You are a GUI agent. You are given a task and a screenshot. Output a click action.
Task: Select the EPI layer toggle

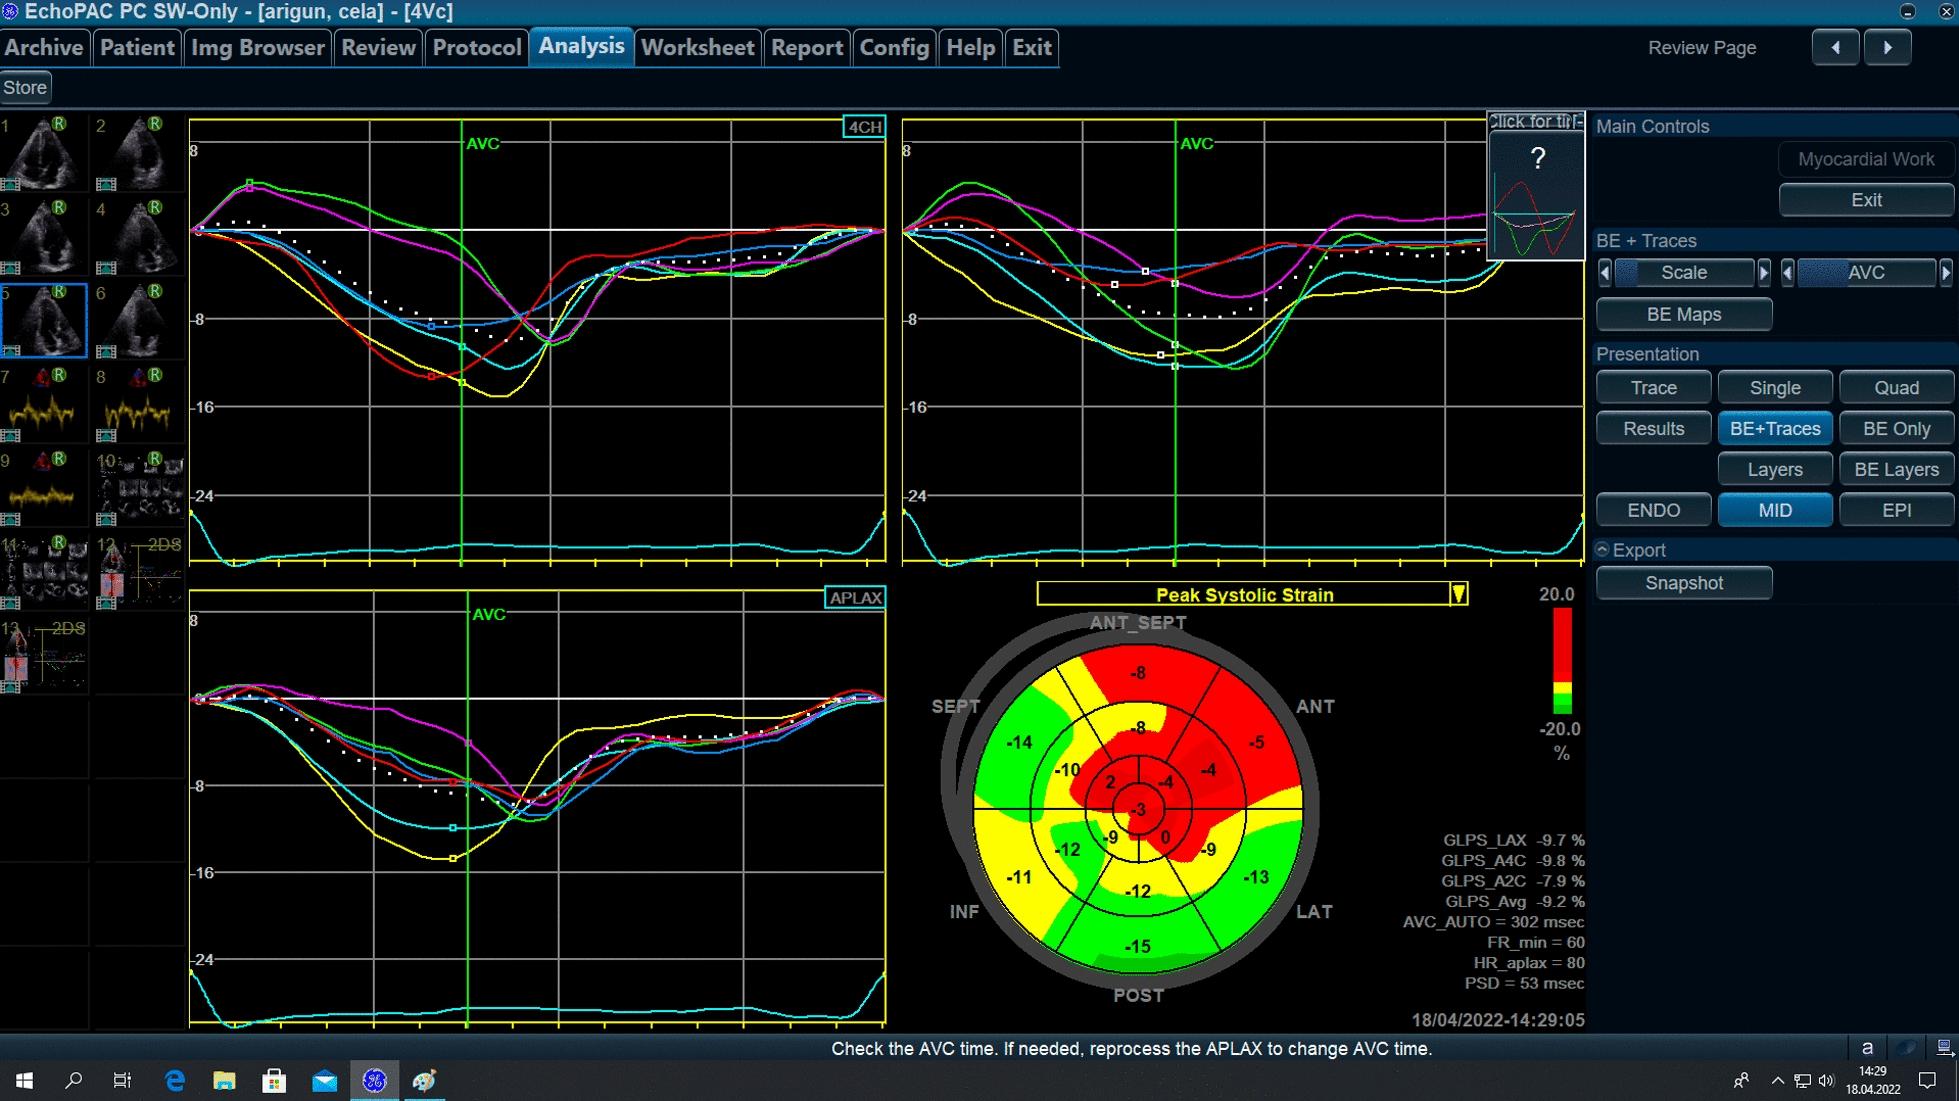(1896, 510)
